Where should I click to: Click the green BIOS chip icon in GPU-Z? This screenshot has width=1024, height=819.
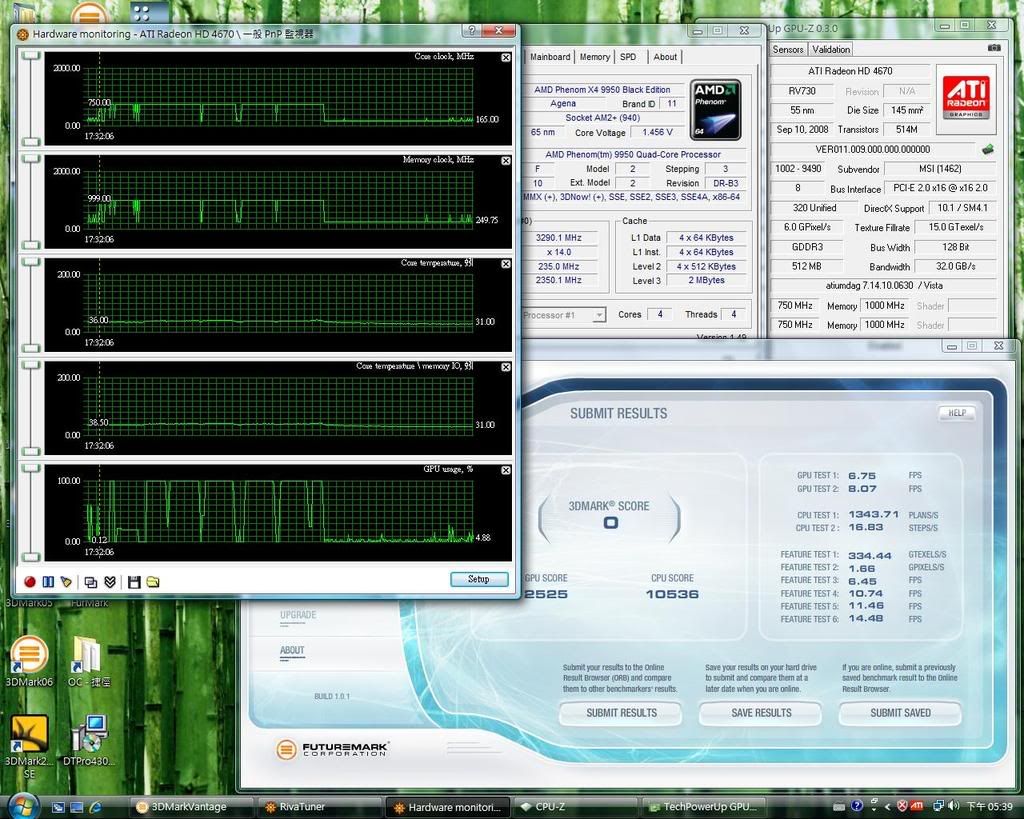[987, 150]
